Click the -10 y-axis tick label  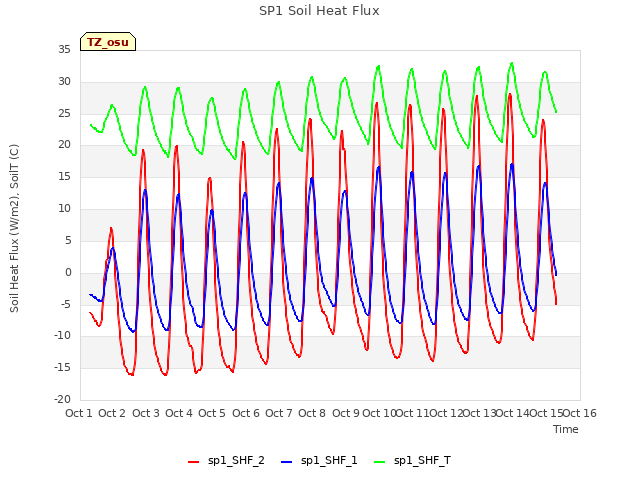point(63,336)
